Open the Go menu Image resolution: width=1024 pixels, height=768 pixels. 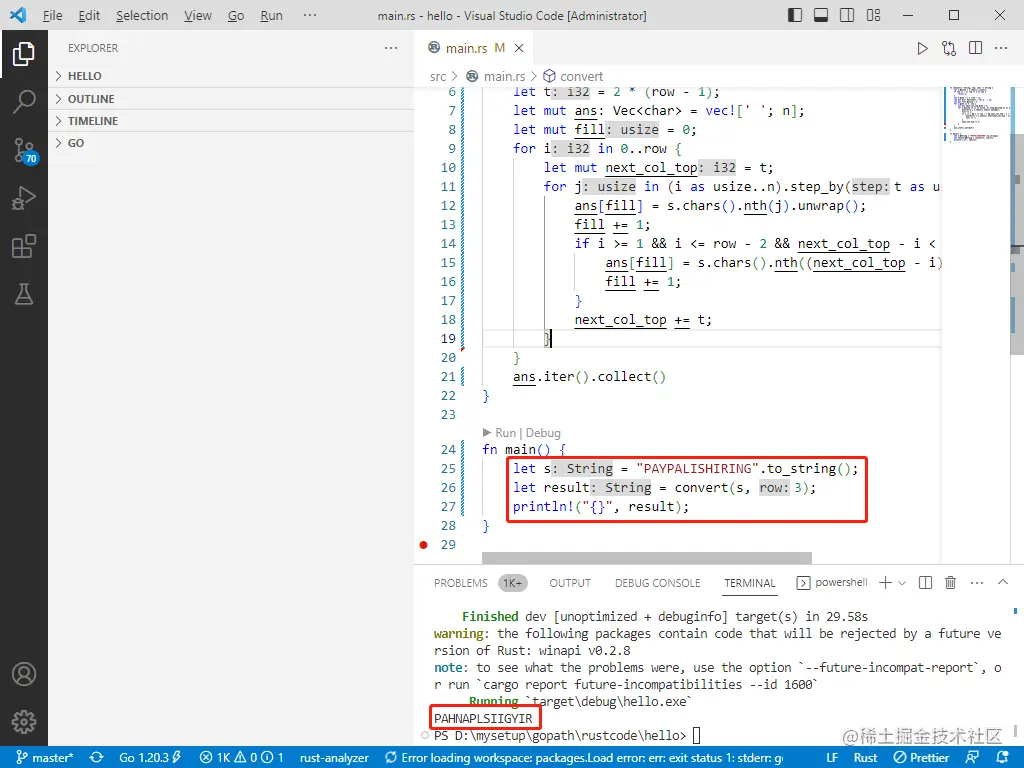click(236, 15)
